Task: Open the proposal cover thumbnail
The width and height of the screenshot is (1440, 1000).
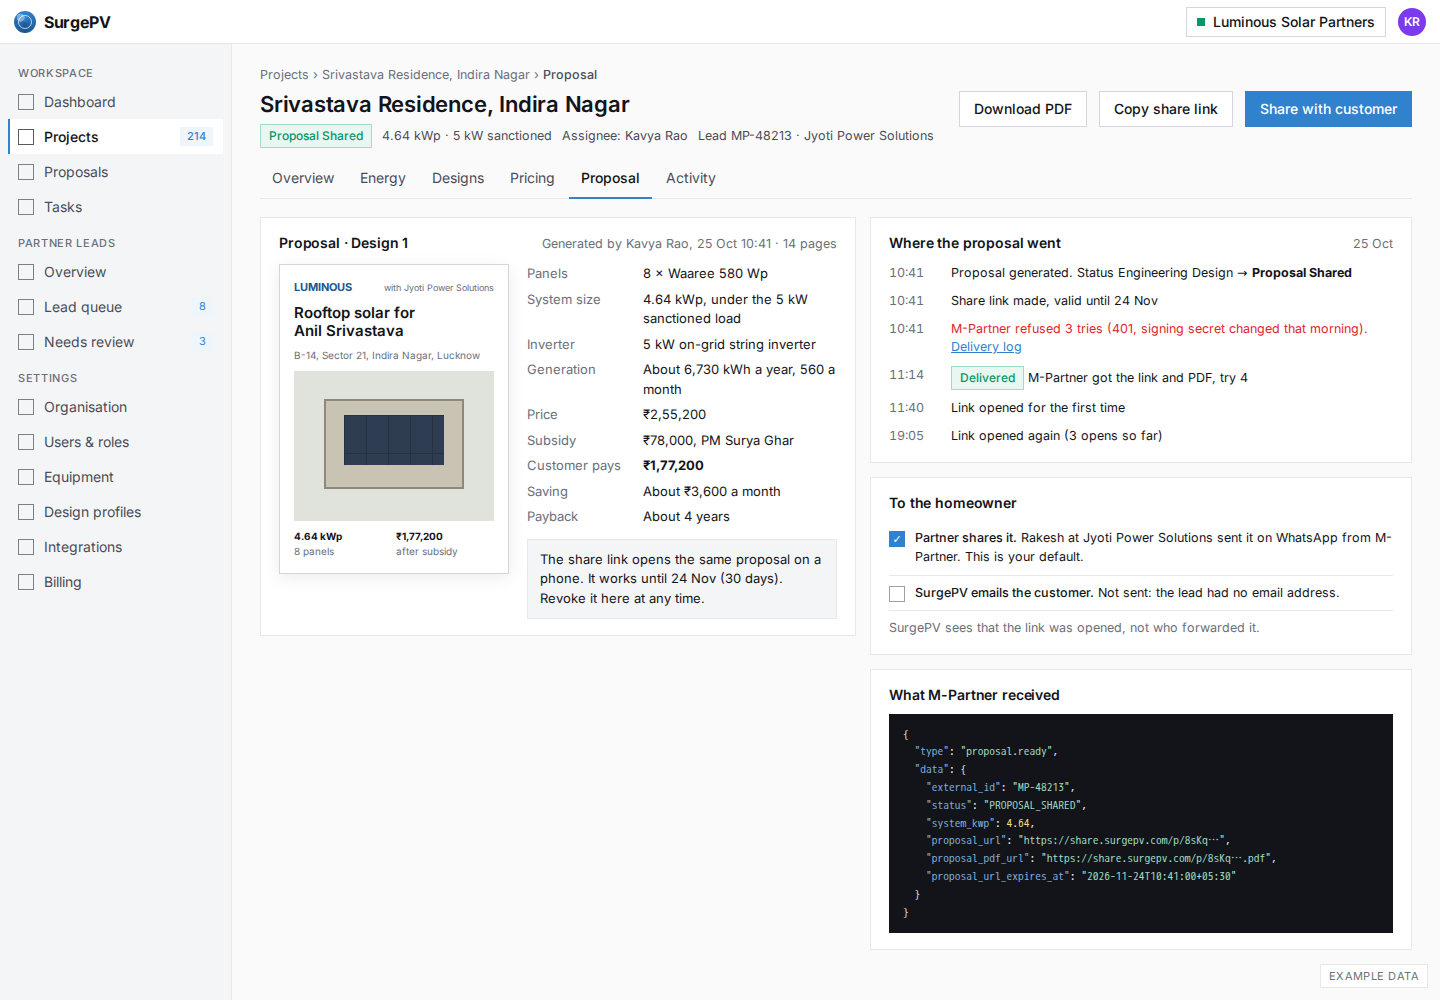Action: coord(394,419)
